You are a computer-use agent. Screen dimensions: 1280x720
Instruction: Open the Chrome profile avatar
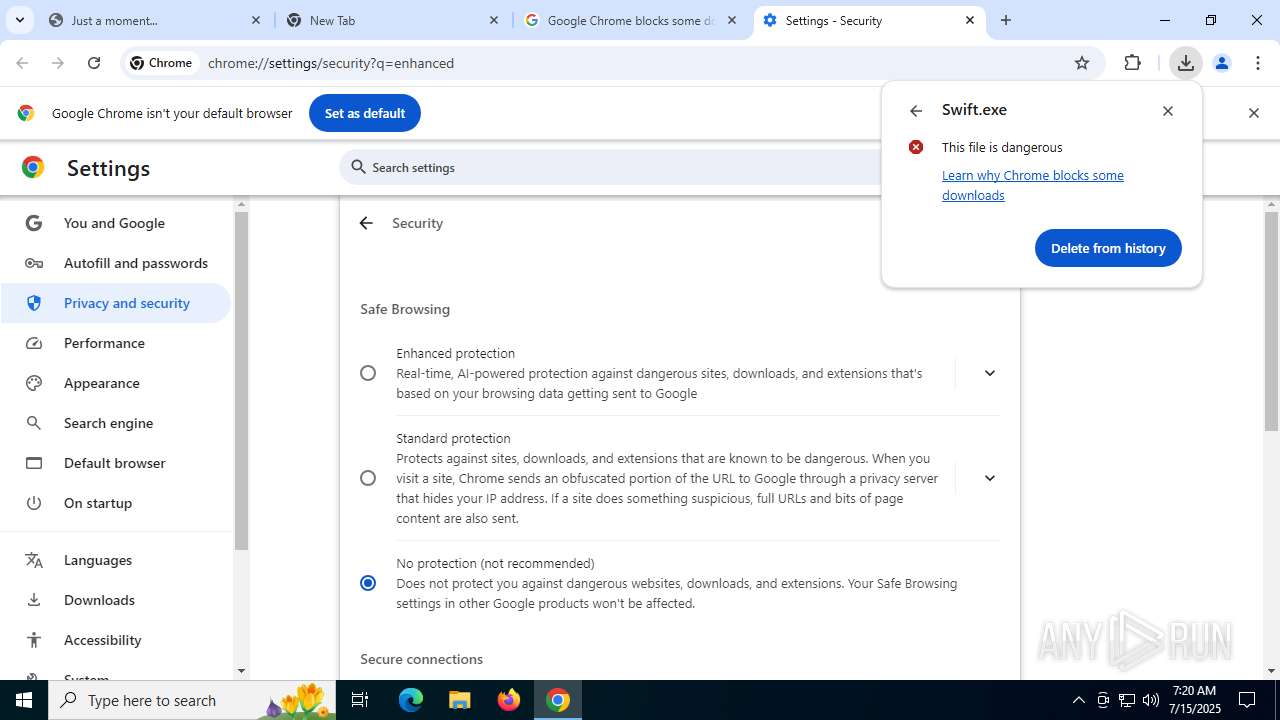1221,63
